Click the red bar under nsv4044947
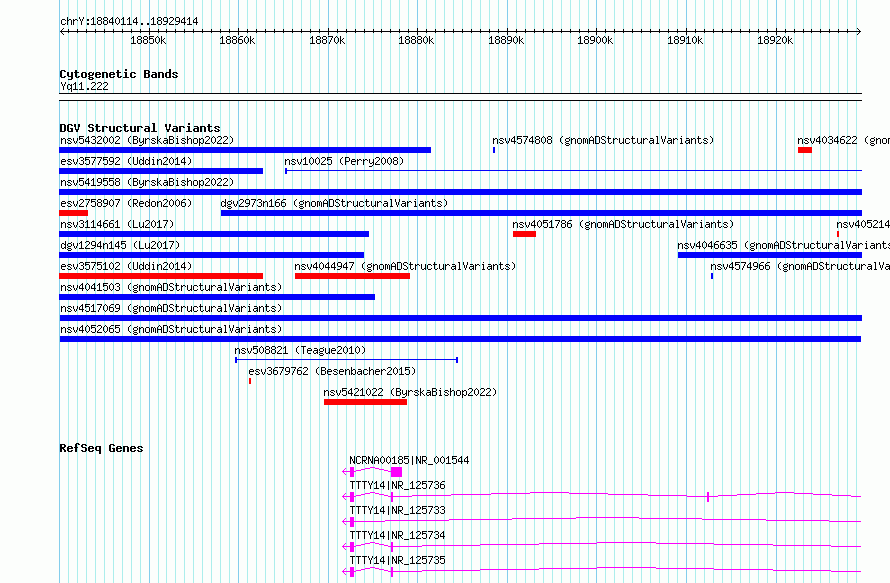Image resolution: width=890 pixels, height=583 pixels. click(x=352, y=276)
